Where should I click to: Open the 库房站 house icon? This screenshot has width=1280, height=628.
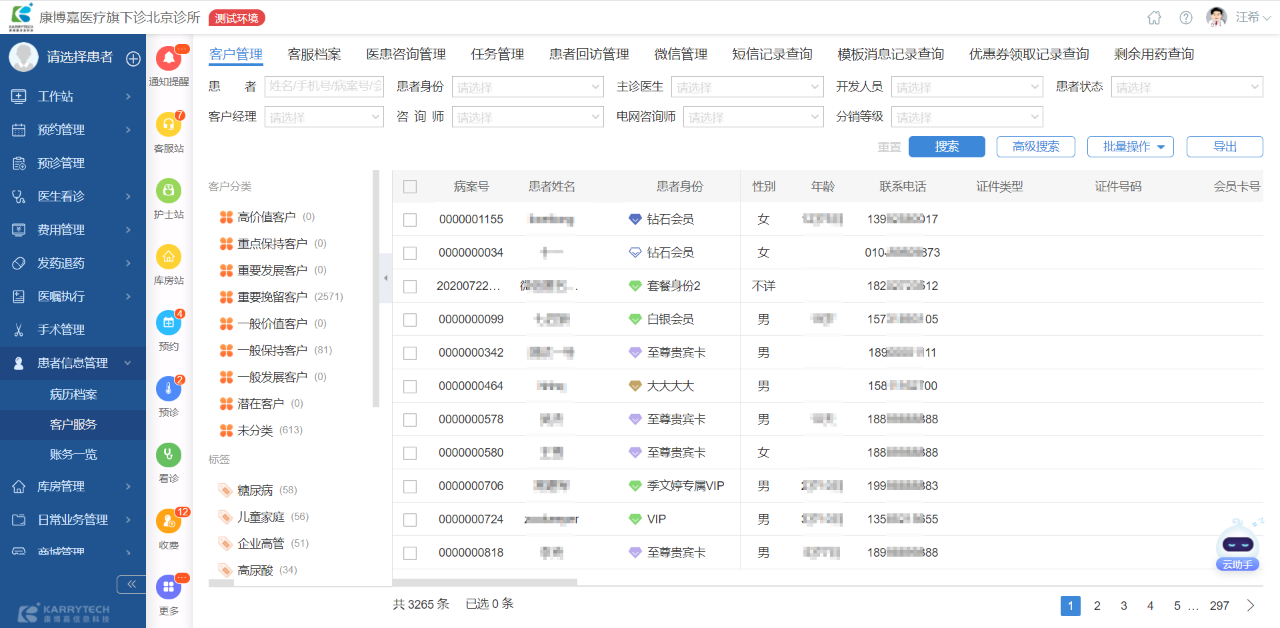(x=168, y=257)
